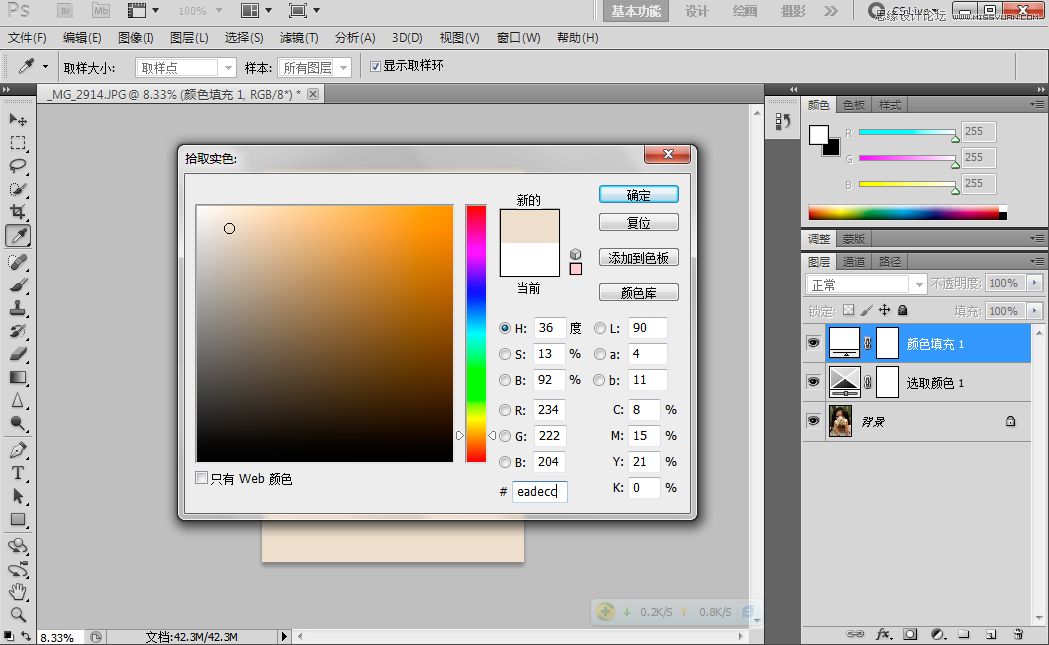Open the 文件(F) menu
This screenshot has width=1049, height=645.
27,37
